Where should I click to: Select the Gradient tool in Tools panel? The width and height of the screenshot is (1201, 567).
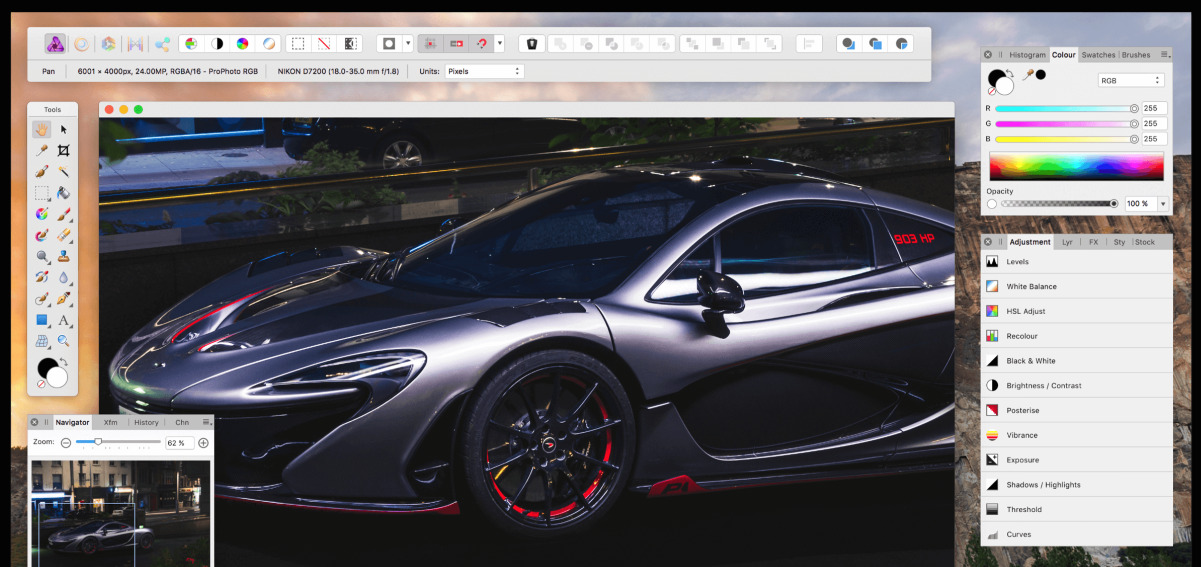point(42,214)
